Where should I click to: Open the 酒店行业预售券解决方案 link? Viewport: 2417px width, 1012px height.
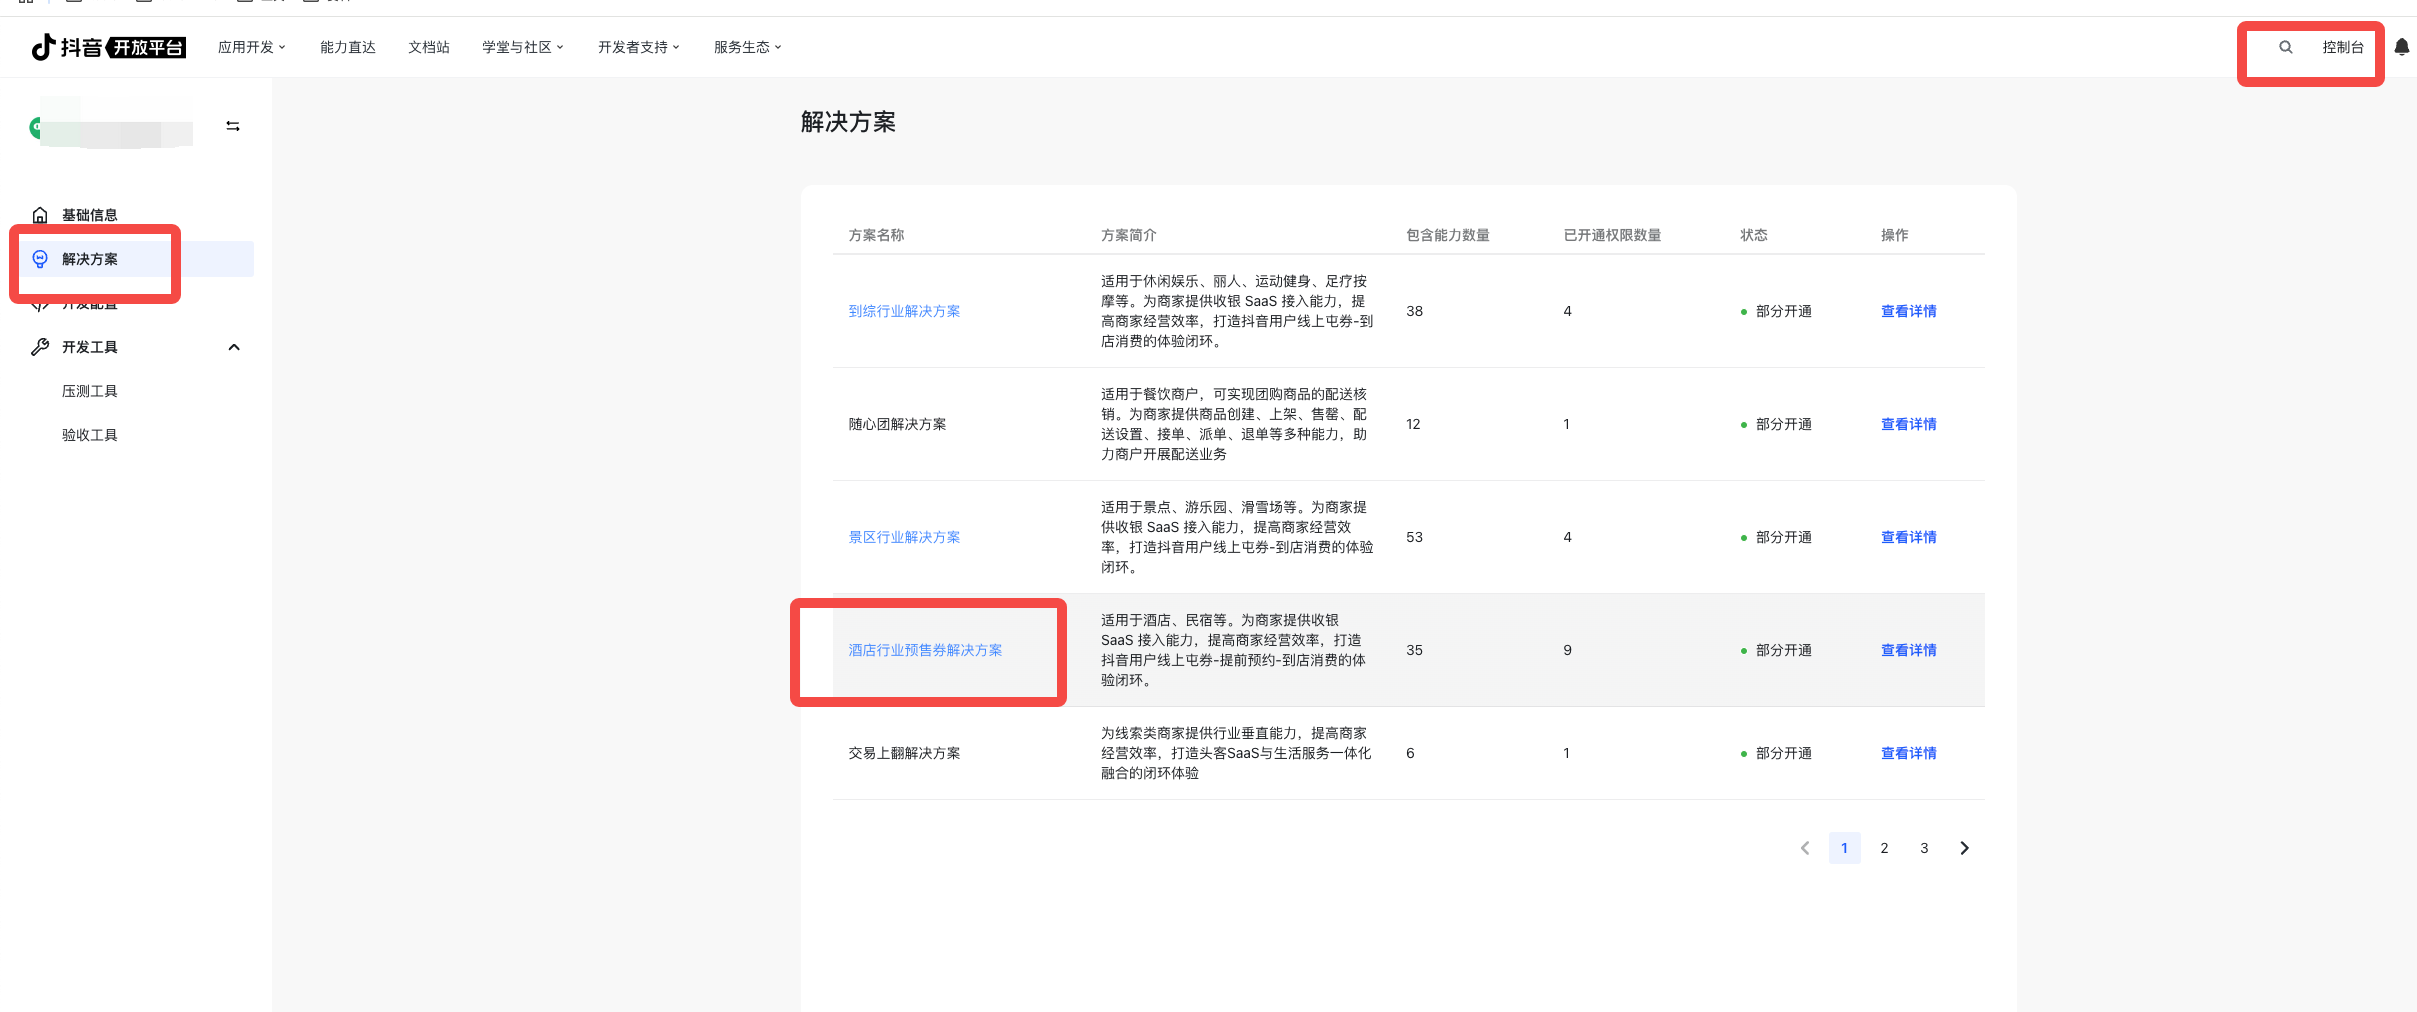coord(925,650)
